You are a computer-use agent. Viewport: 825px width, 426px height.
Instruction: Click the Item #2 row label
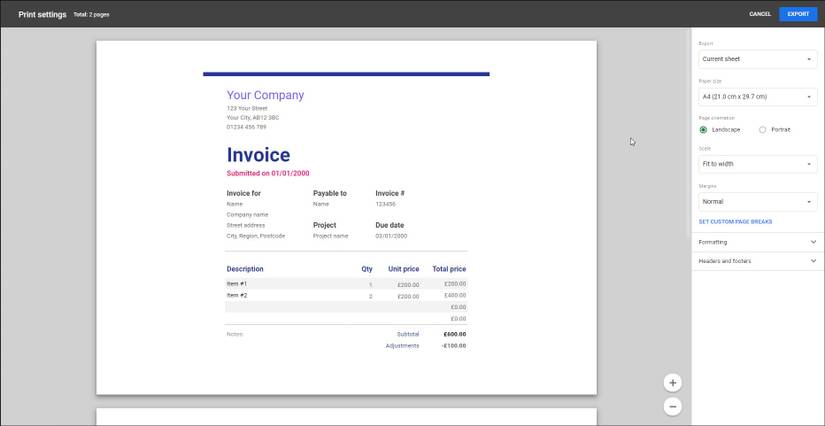click(237, 296)
